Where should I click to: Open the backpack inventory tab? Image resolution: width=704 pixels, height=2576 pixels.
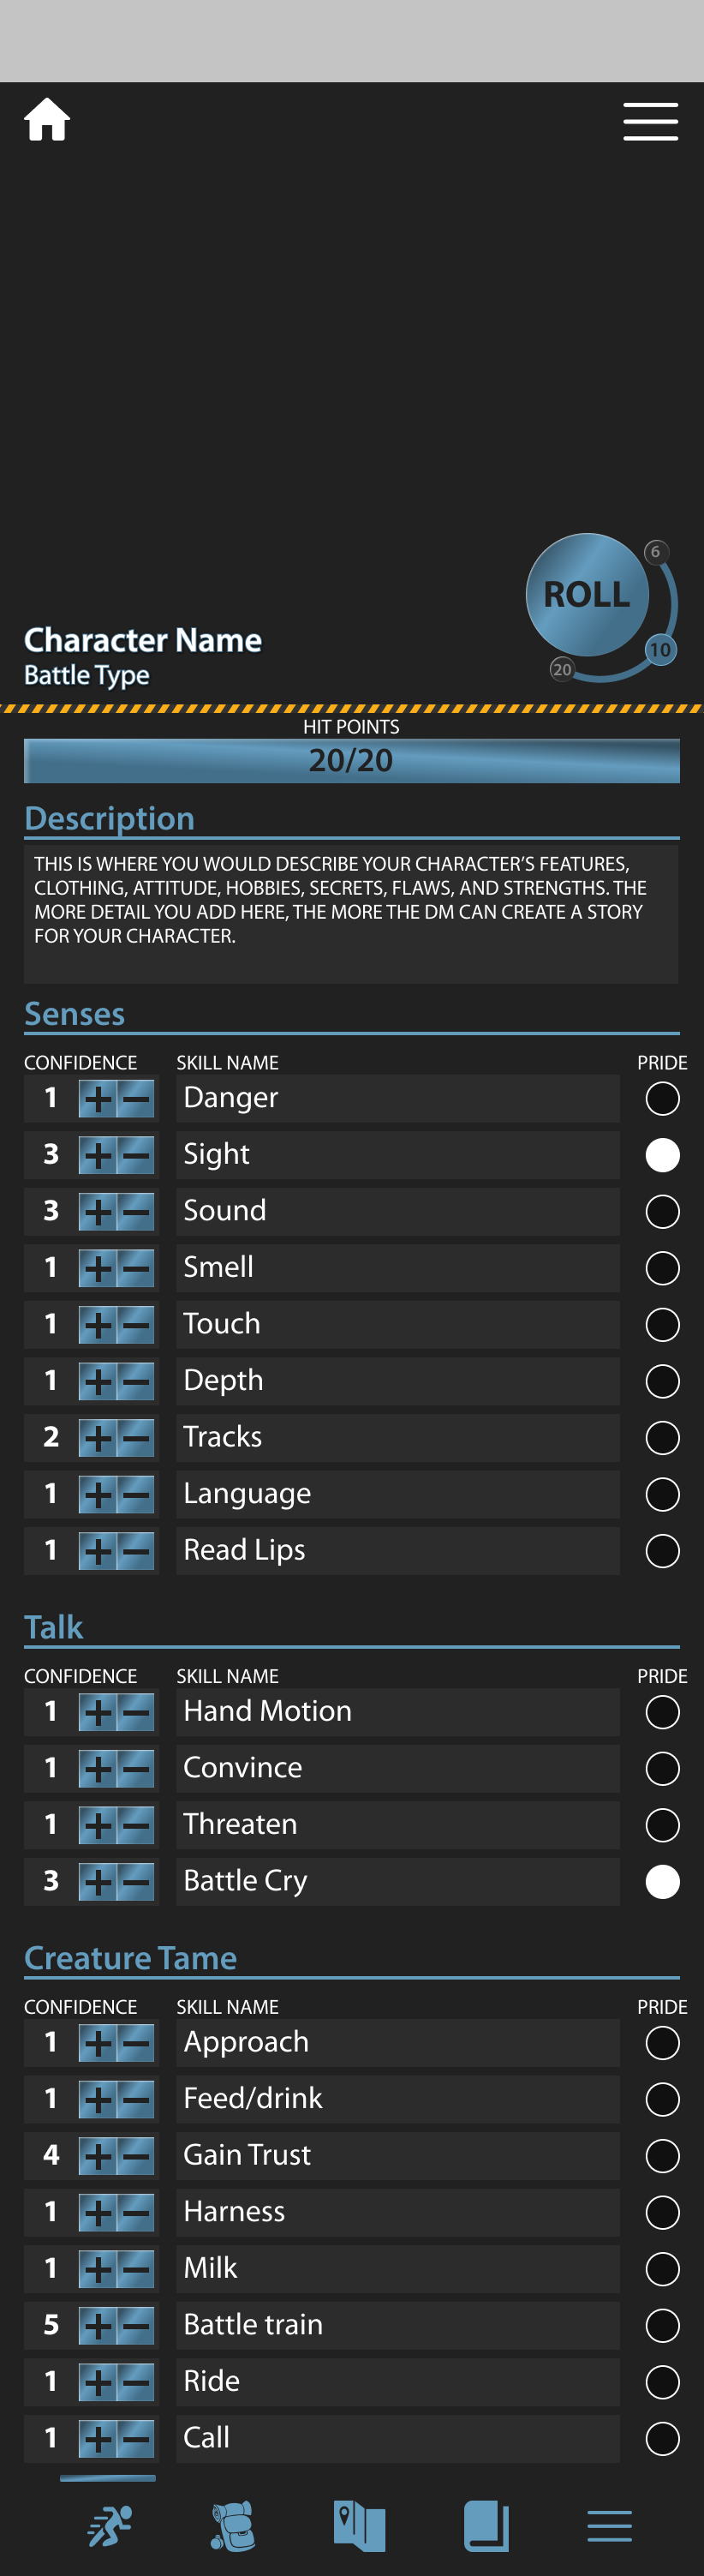tap(234, 2525)
